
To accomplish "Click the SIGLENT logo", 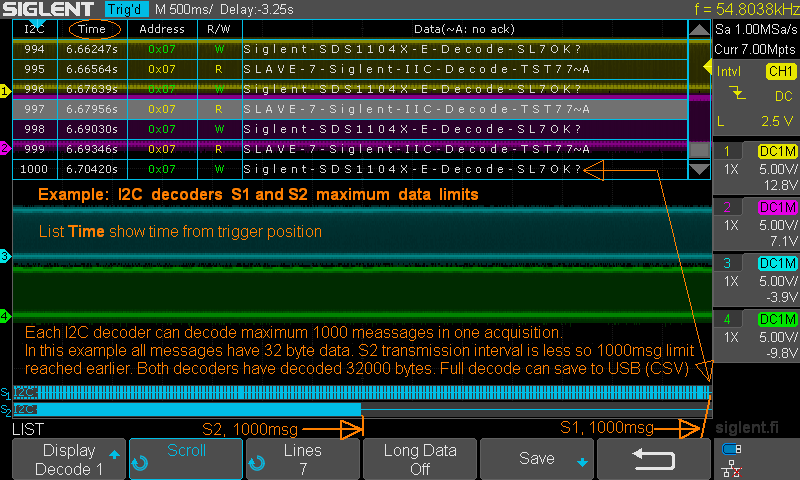I will (48, 9).
